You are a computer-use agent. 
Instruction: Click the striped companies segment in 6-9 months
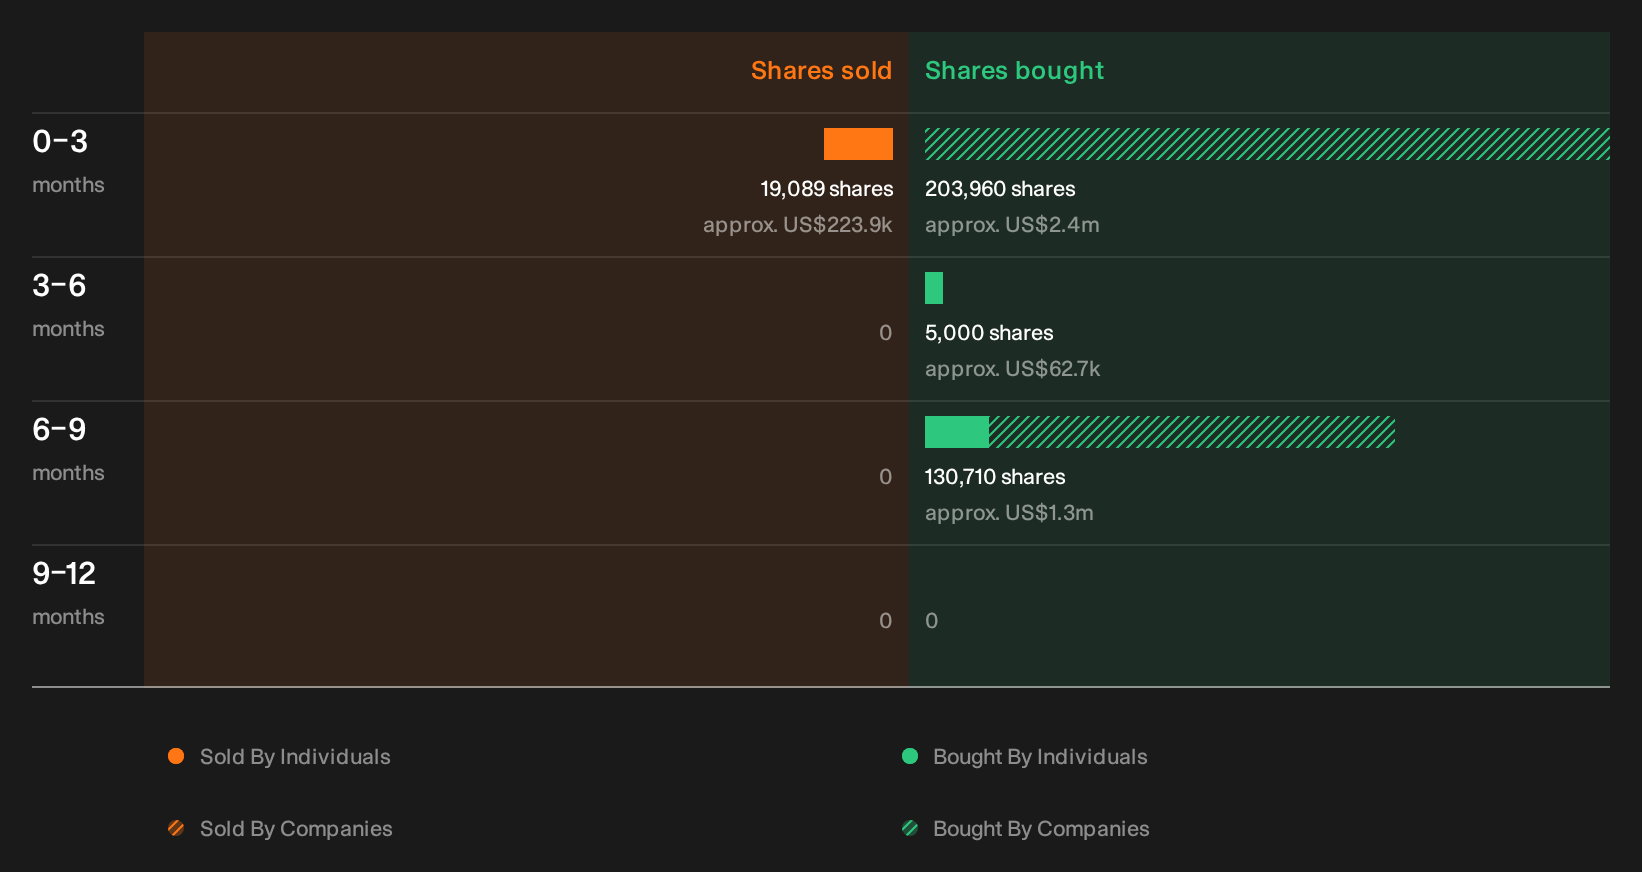(x=1192, y=432)
